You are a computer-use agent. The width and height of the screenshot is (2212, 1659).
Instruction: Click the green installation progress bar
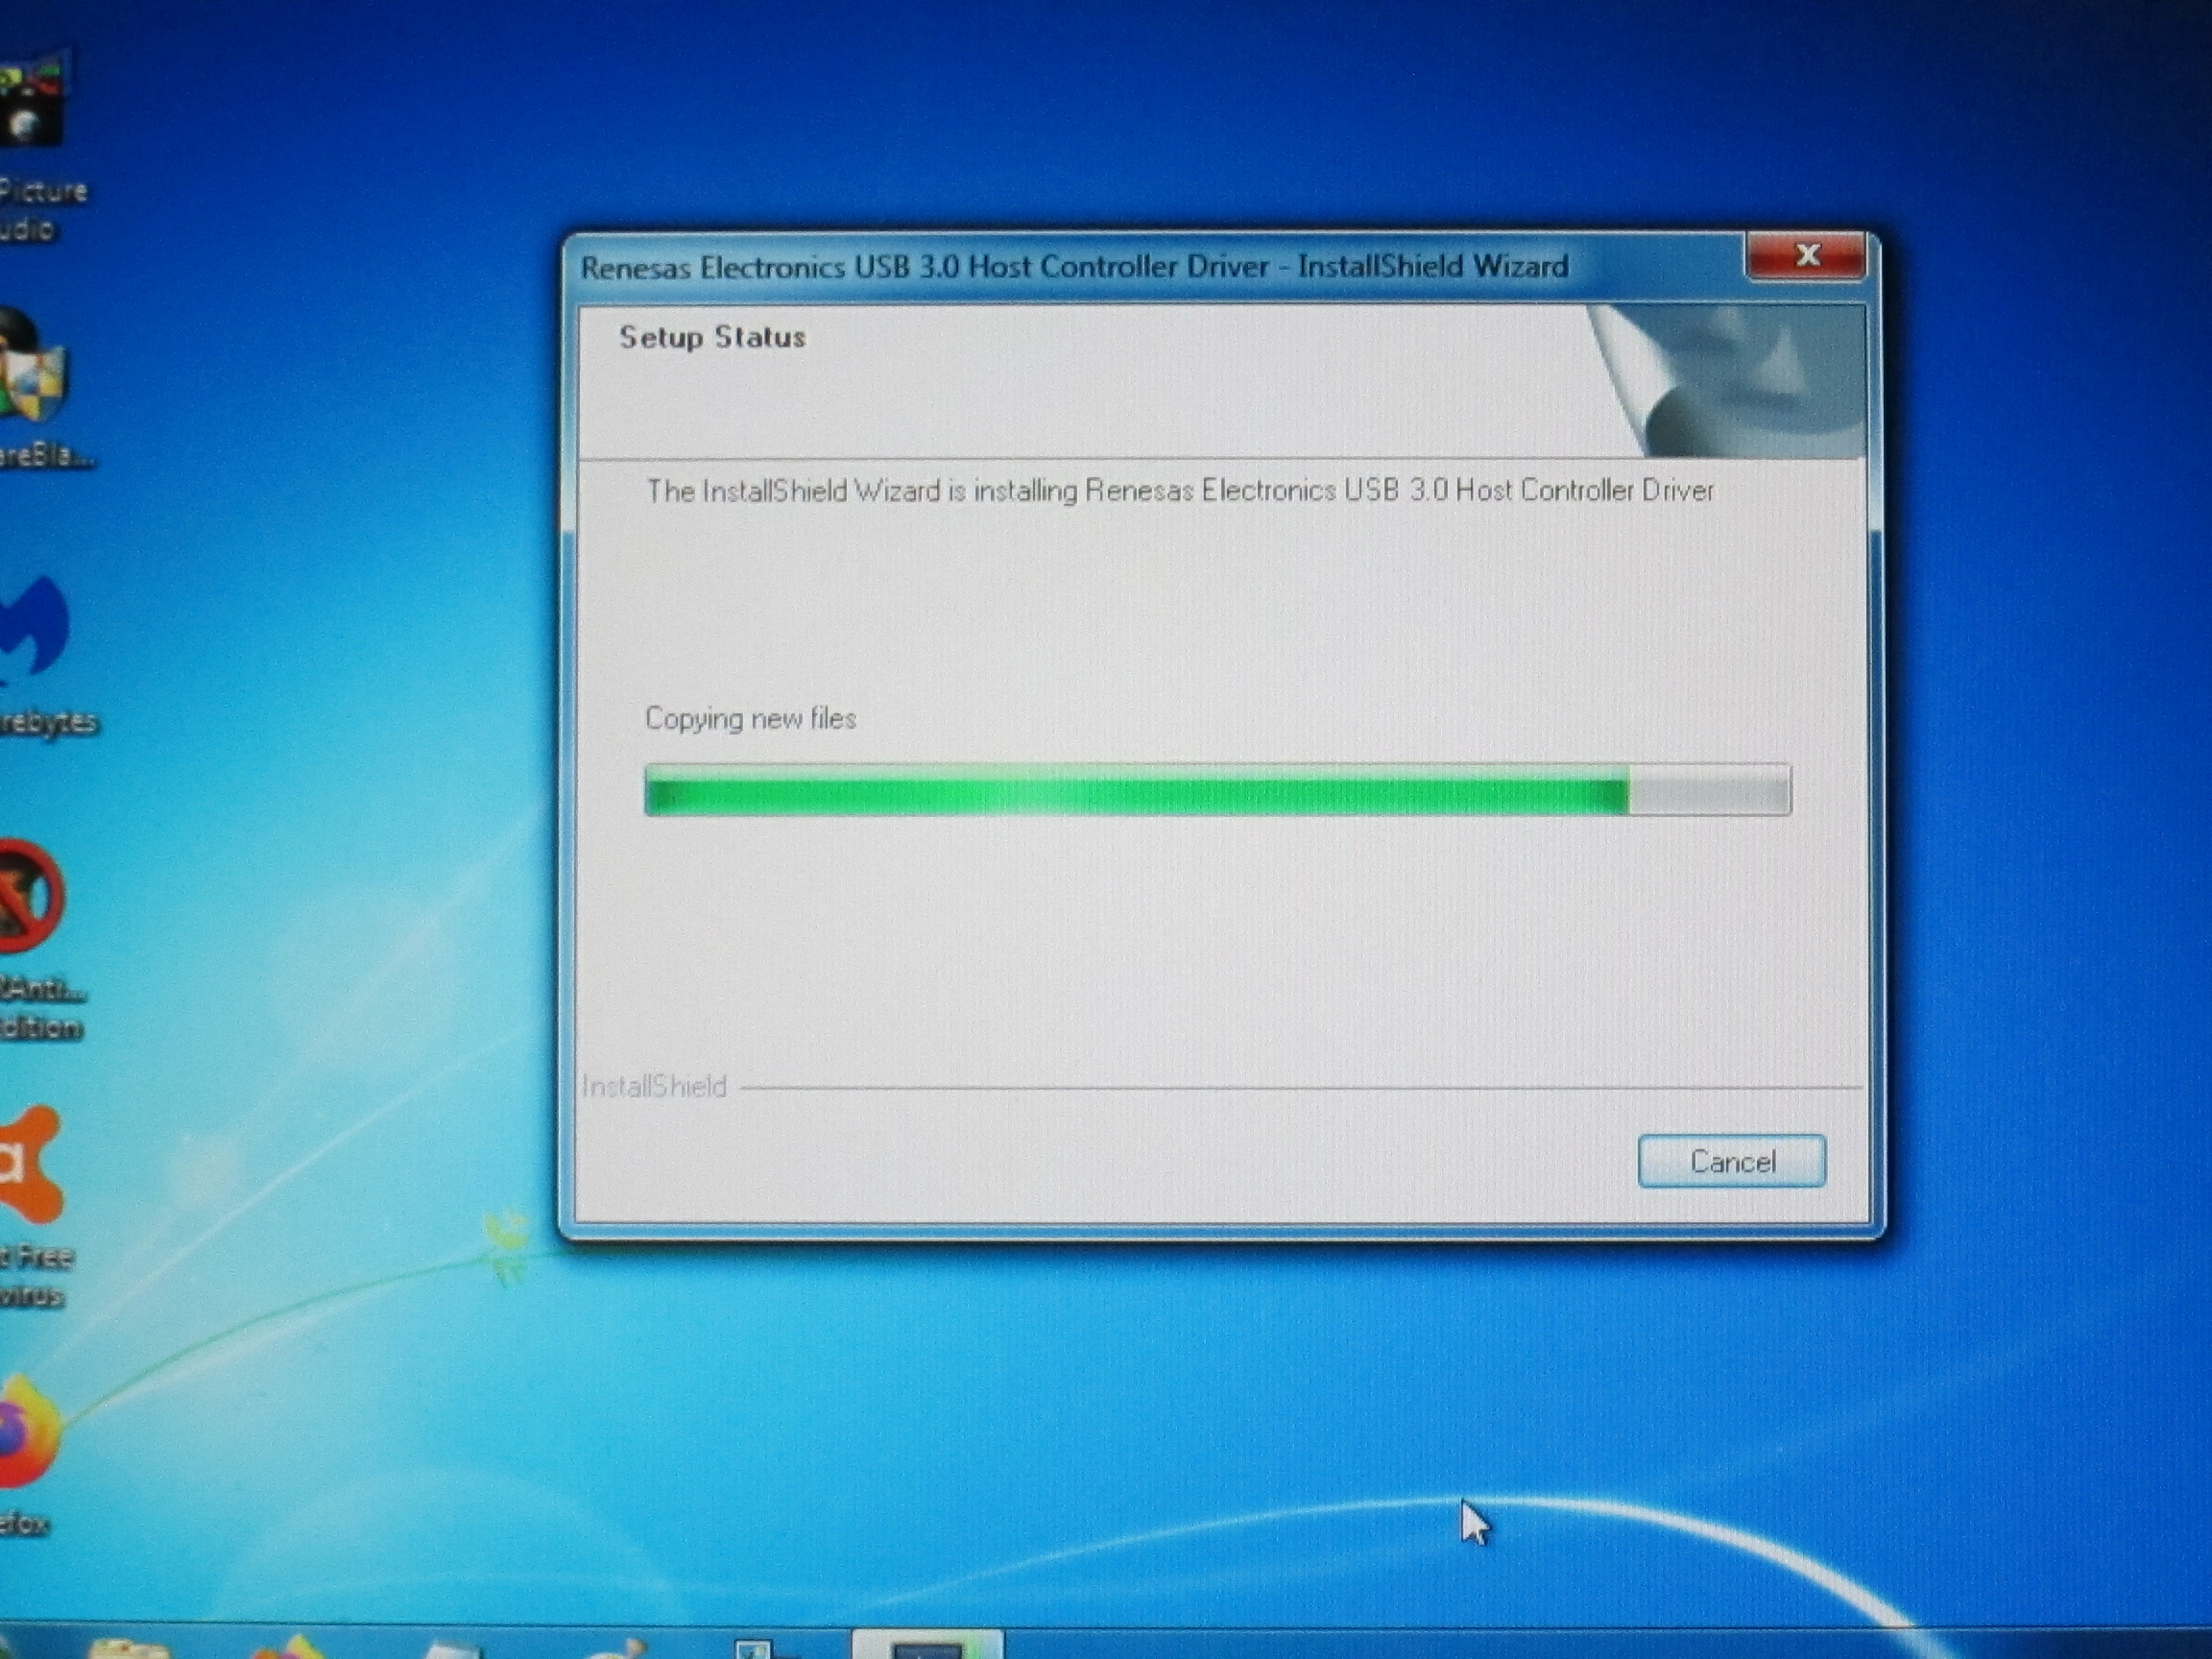1217,790
